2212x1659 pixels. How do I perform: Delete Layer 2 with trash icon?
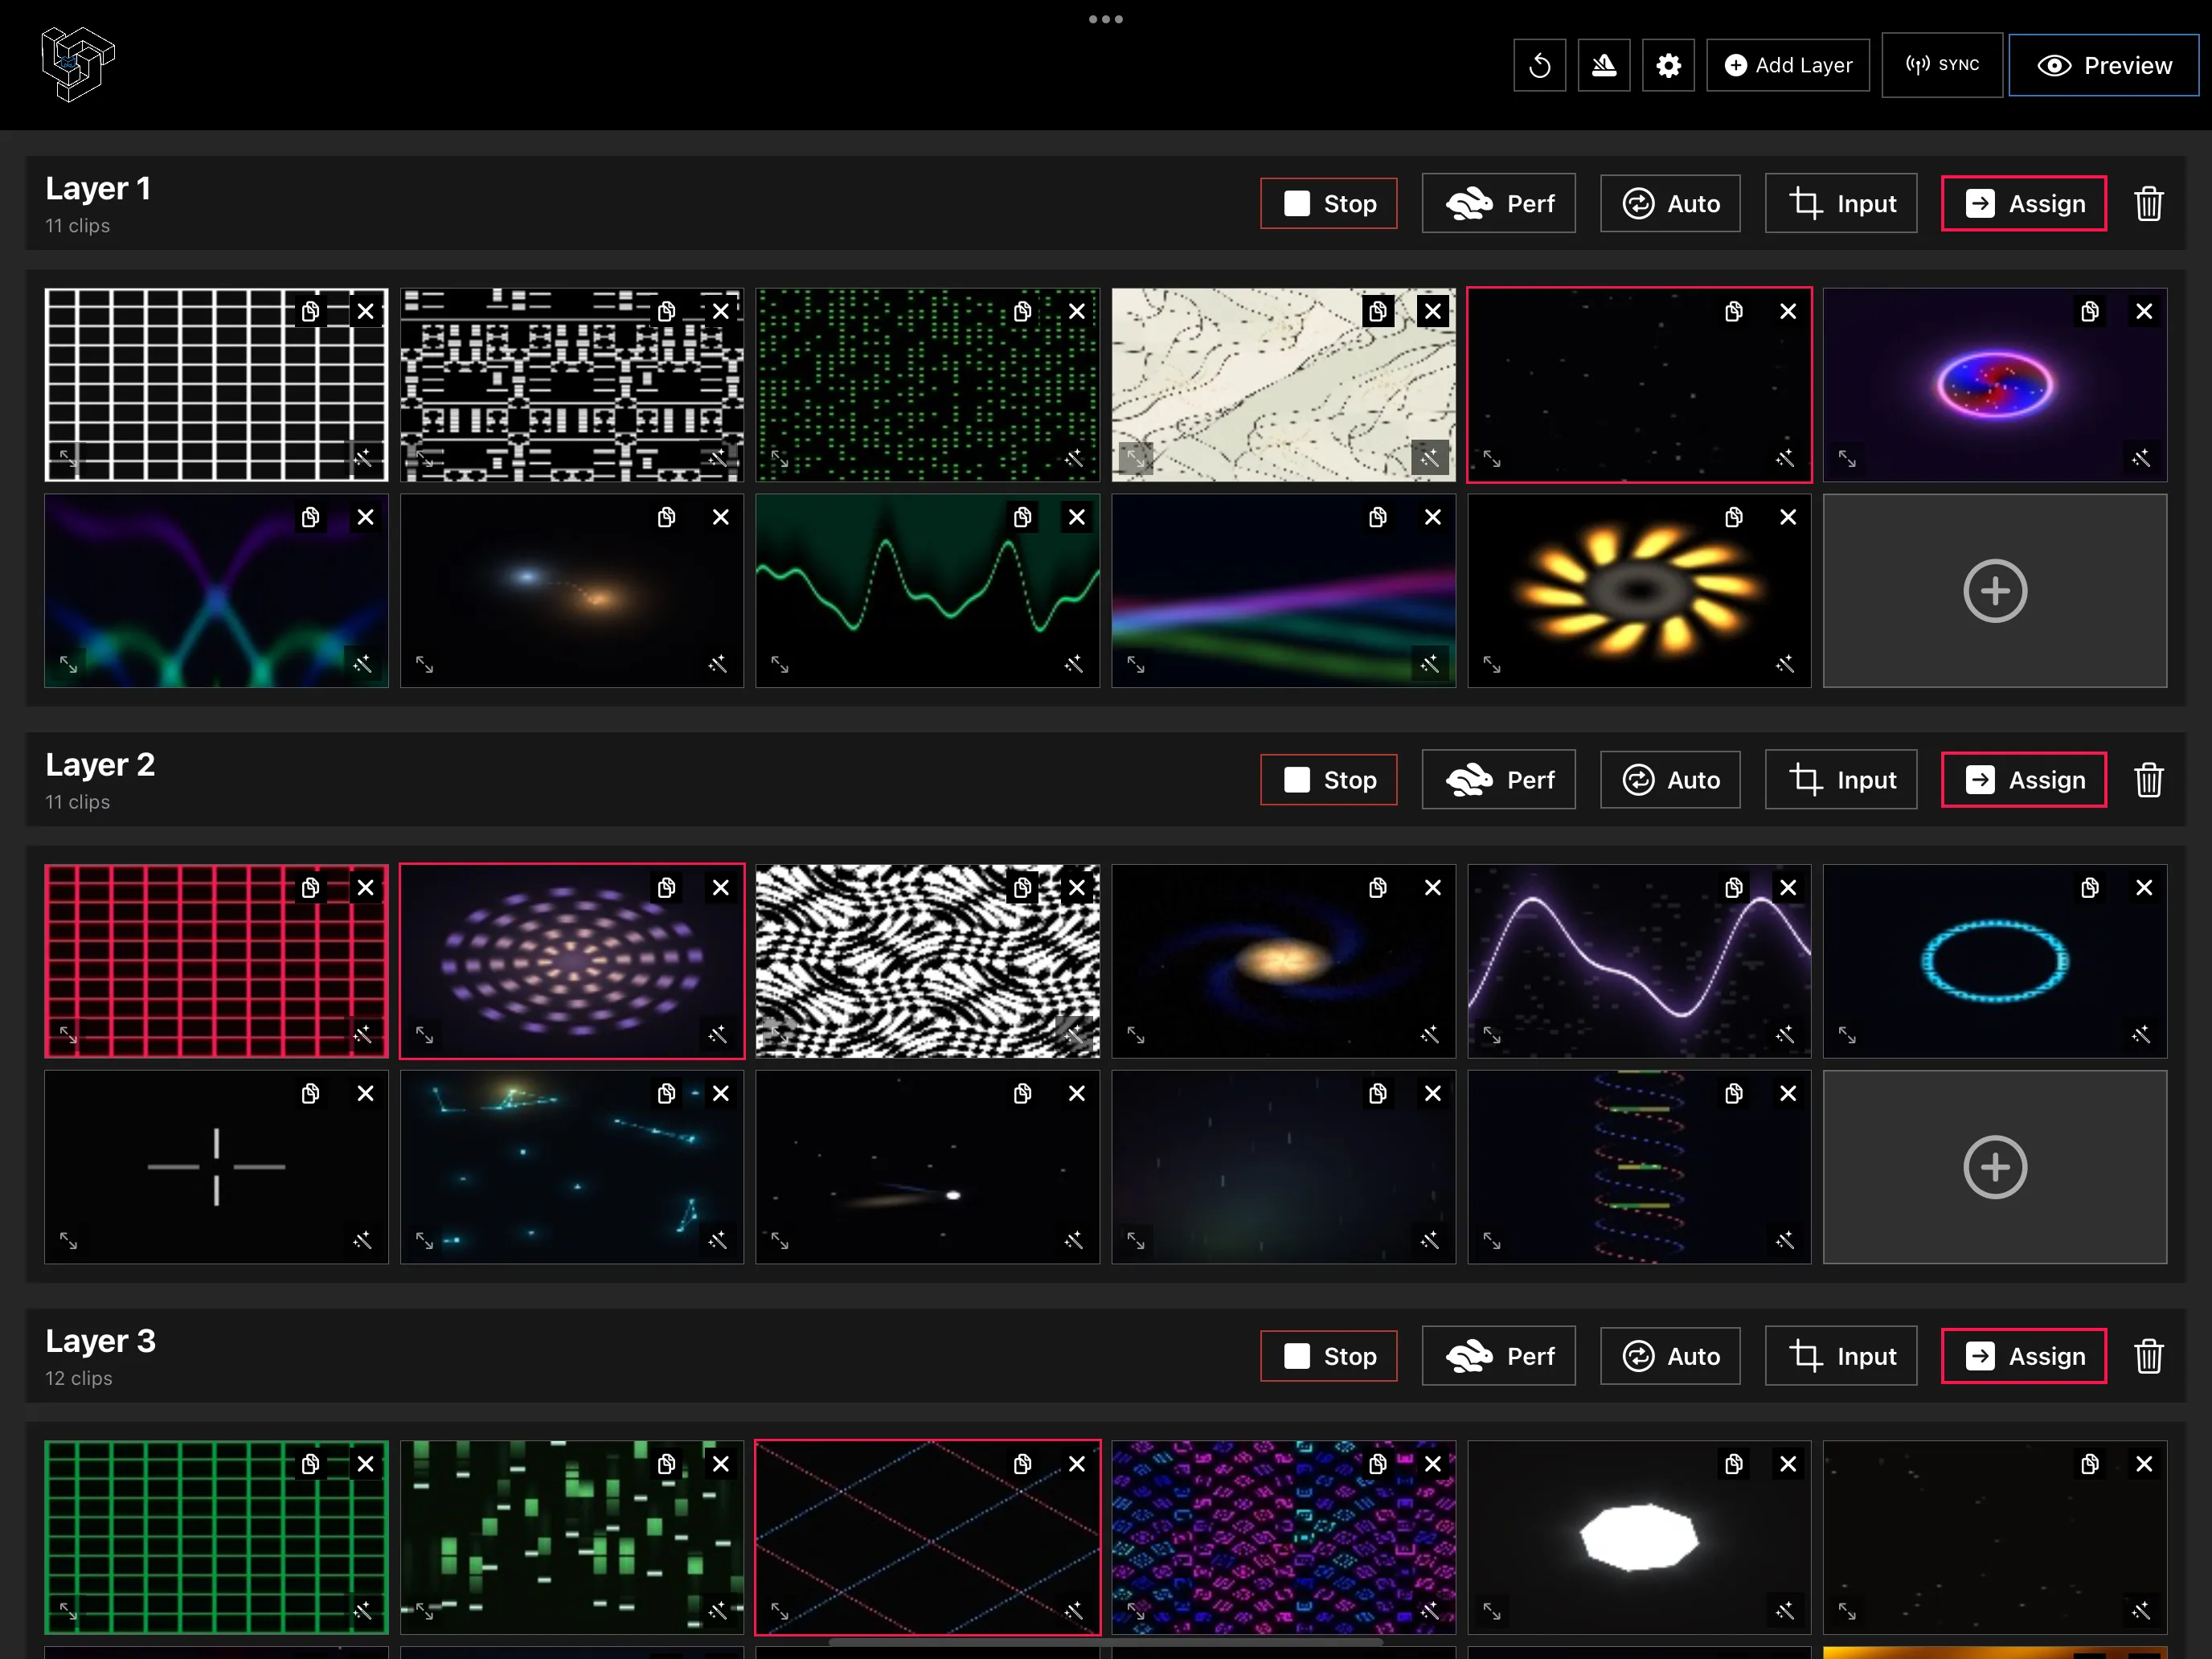click(2148, 780)
